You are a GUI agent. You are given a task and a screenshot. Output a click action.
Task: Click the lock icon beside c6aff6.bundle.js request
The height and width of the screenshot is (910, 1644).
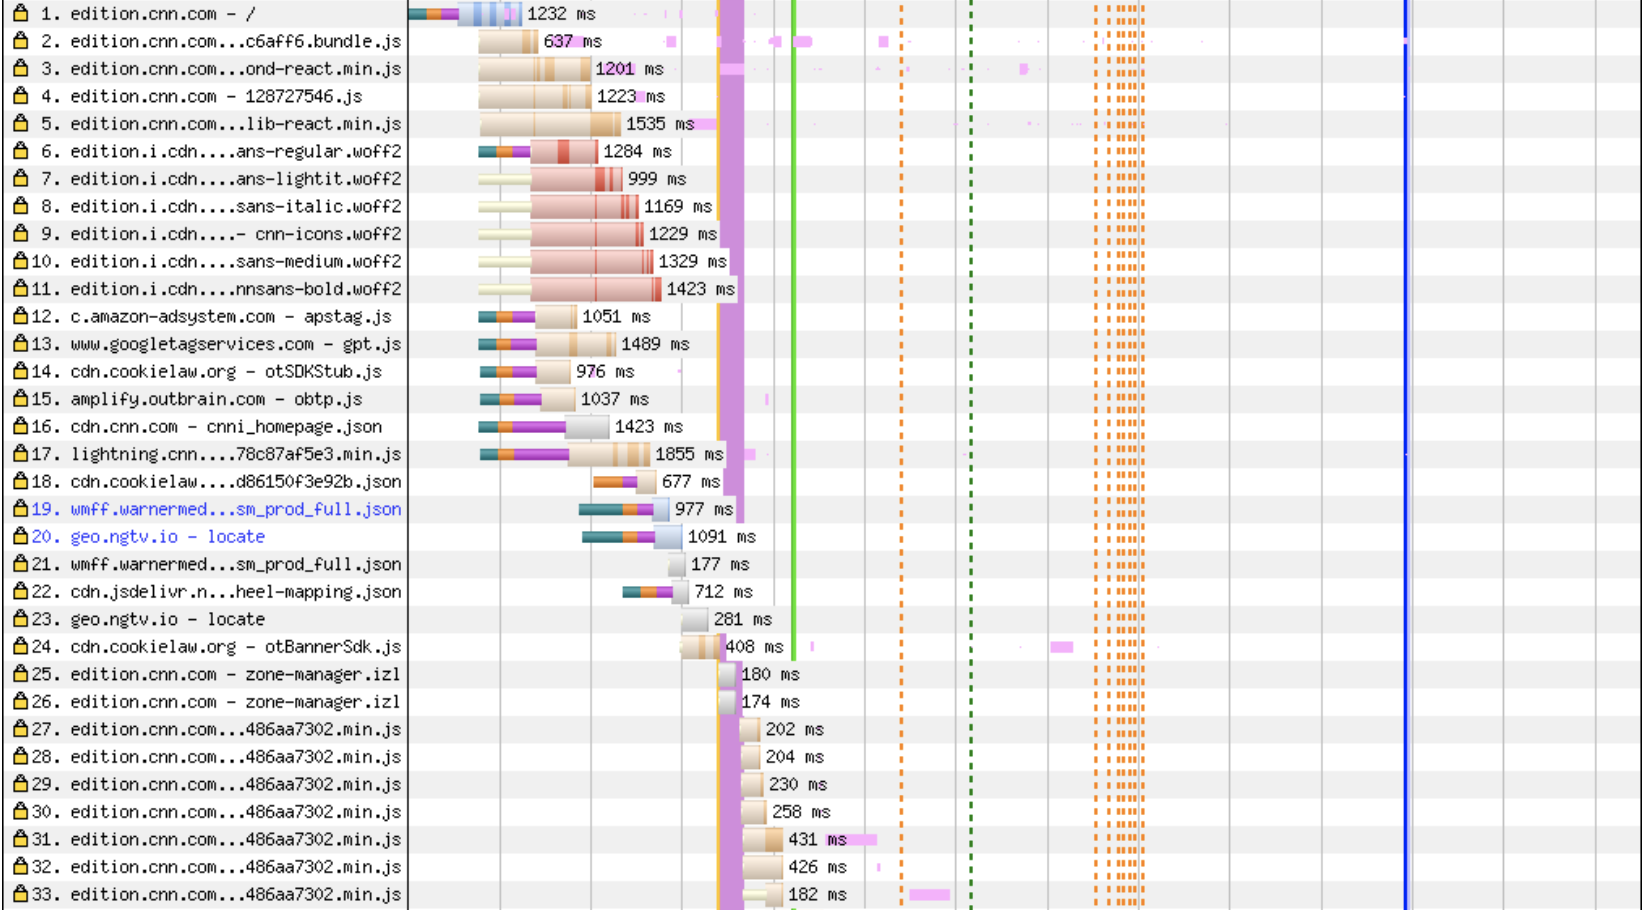(x=20, y=41)
